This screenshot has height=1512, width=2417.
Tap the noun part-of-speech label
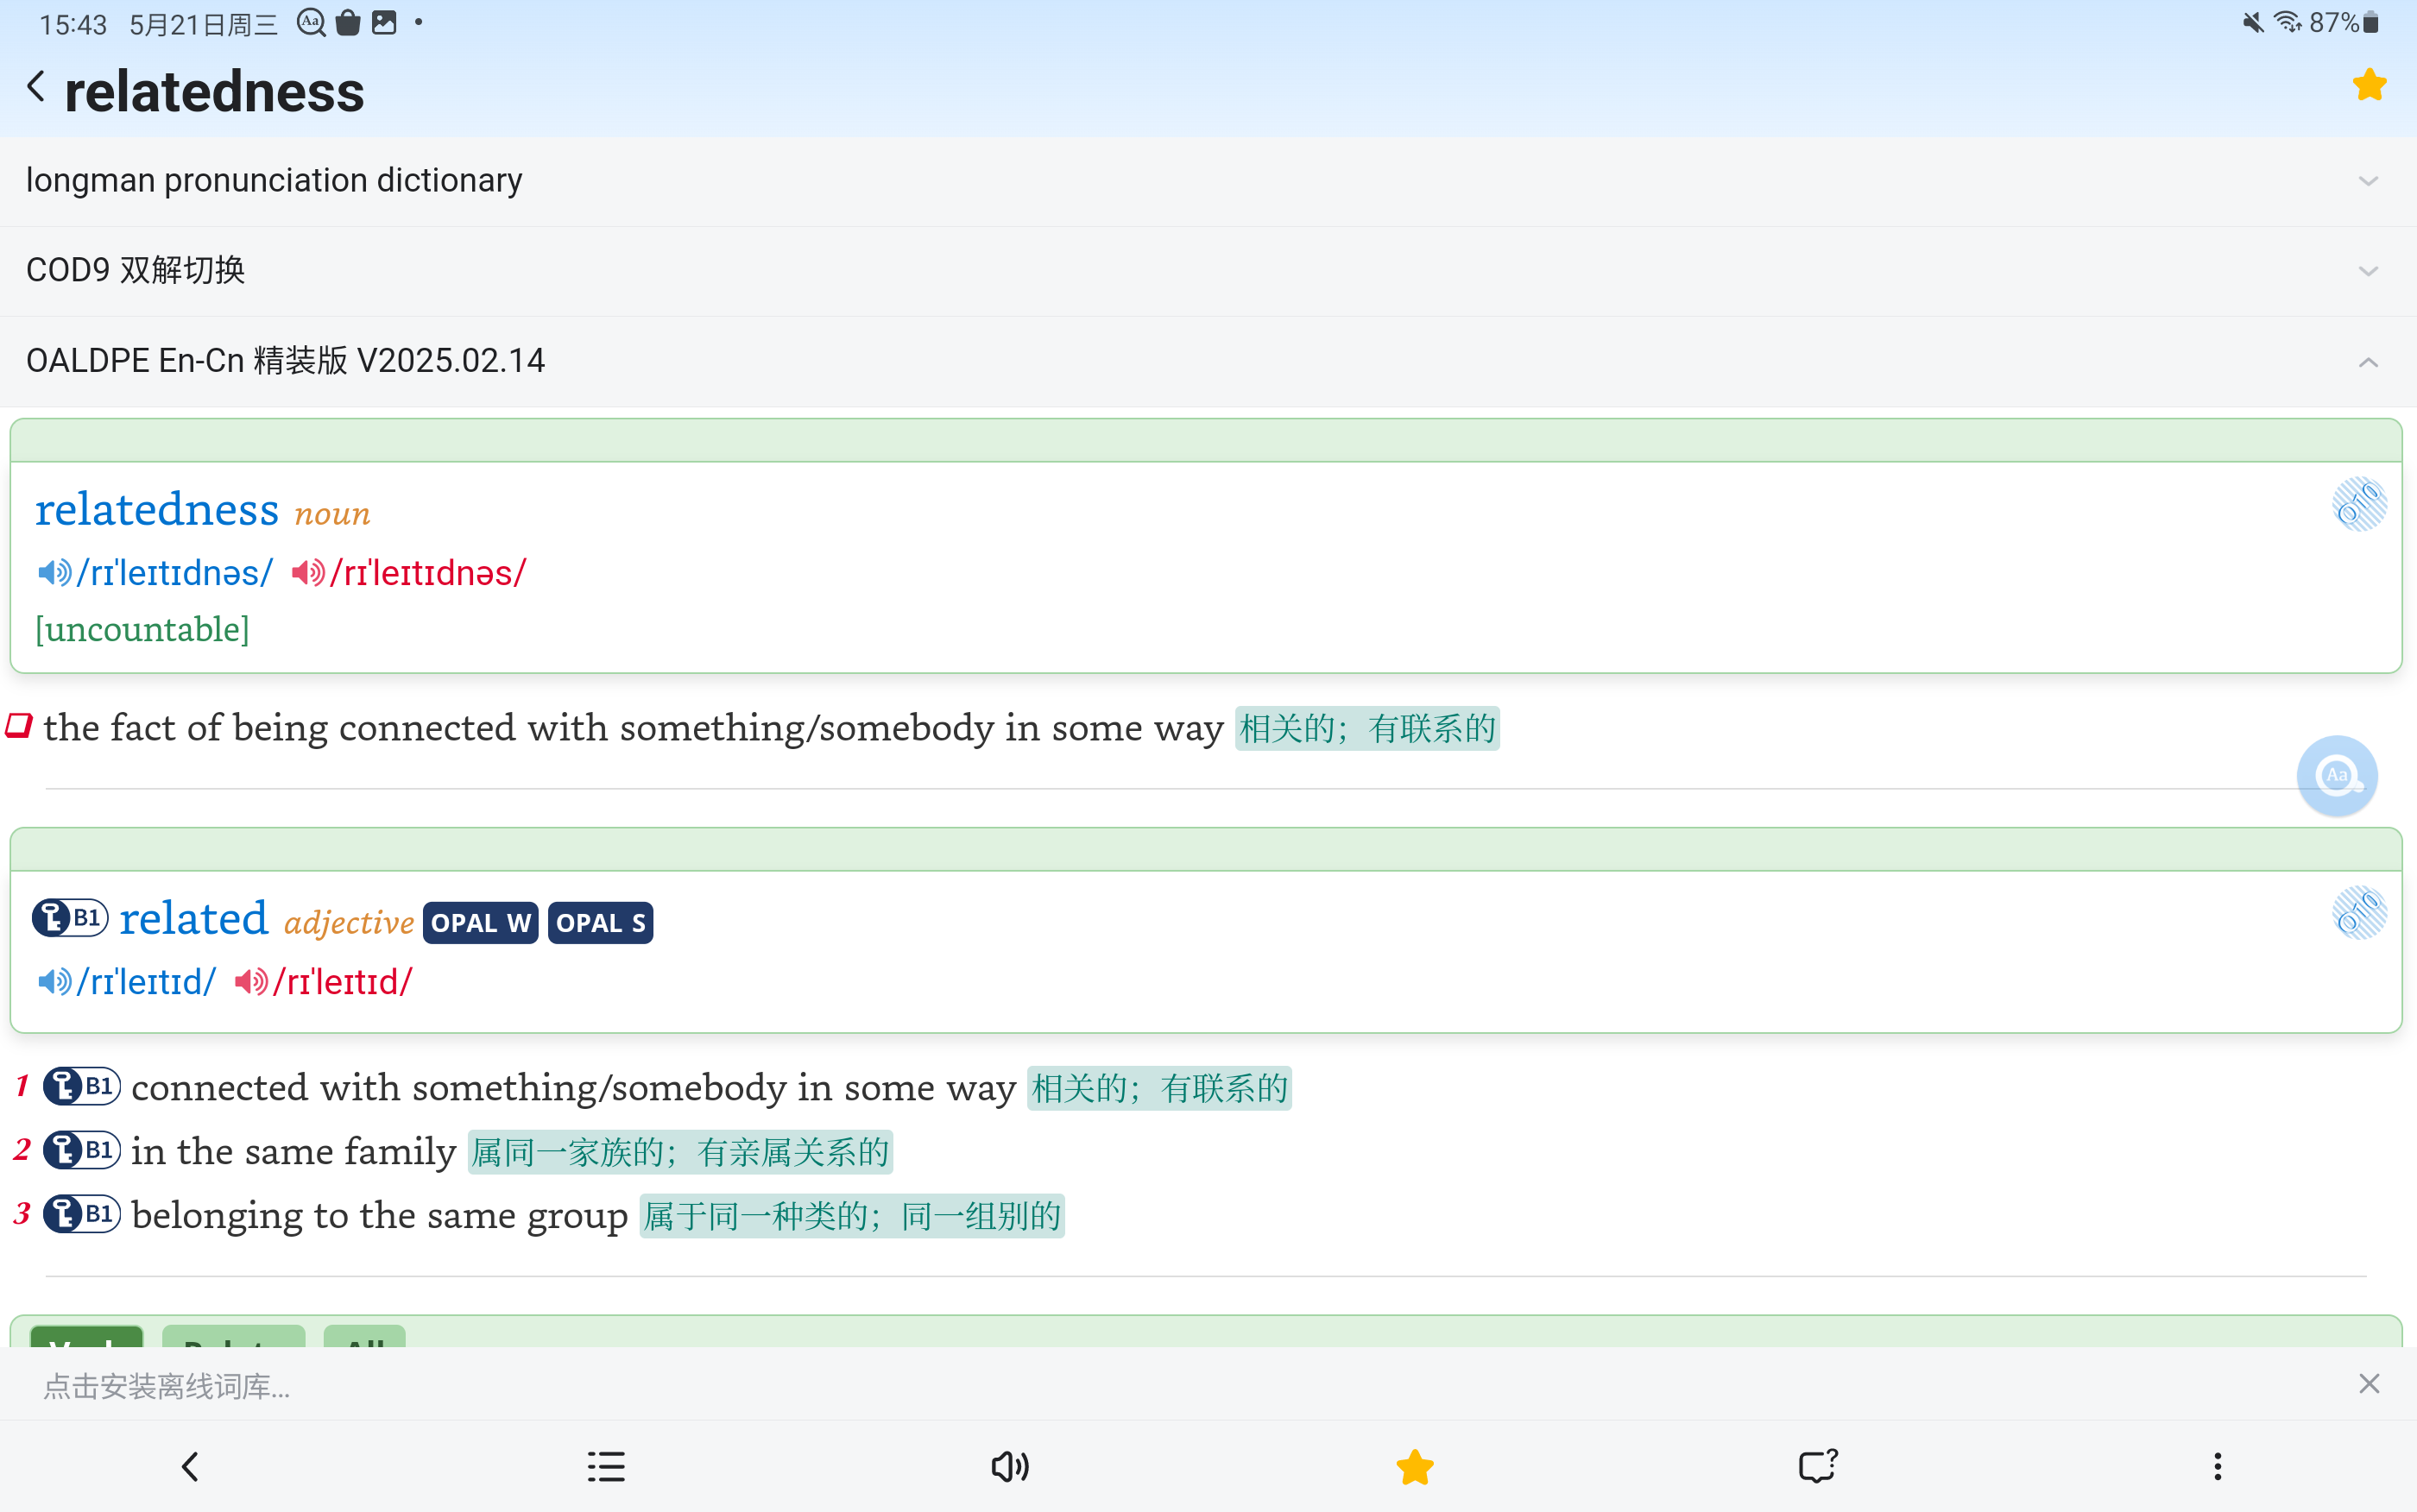[332, 514]
